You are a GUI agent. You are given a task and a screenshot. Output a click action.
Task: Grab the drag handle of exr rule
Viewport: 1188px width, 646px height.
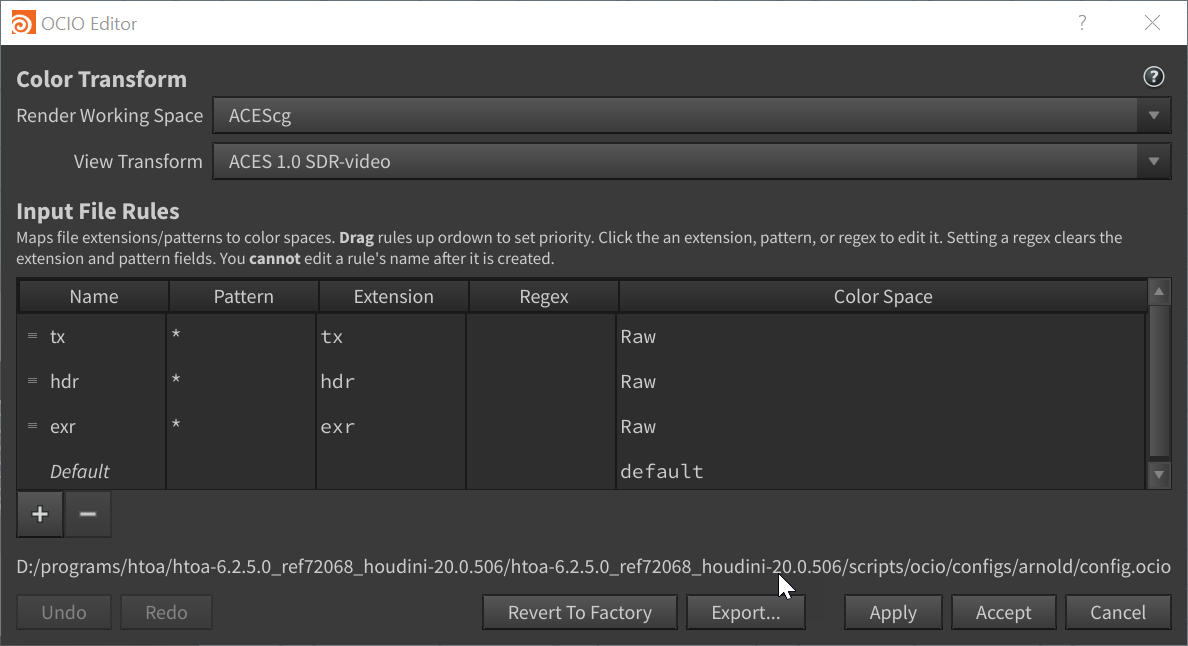(33, 426)
